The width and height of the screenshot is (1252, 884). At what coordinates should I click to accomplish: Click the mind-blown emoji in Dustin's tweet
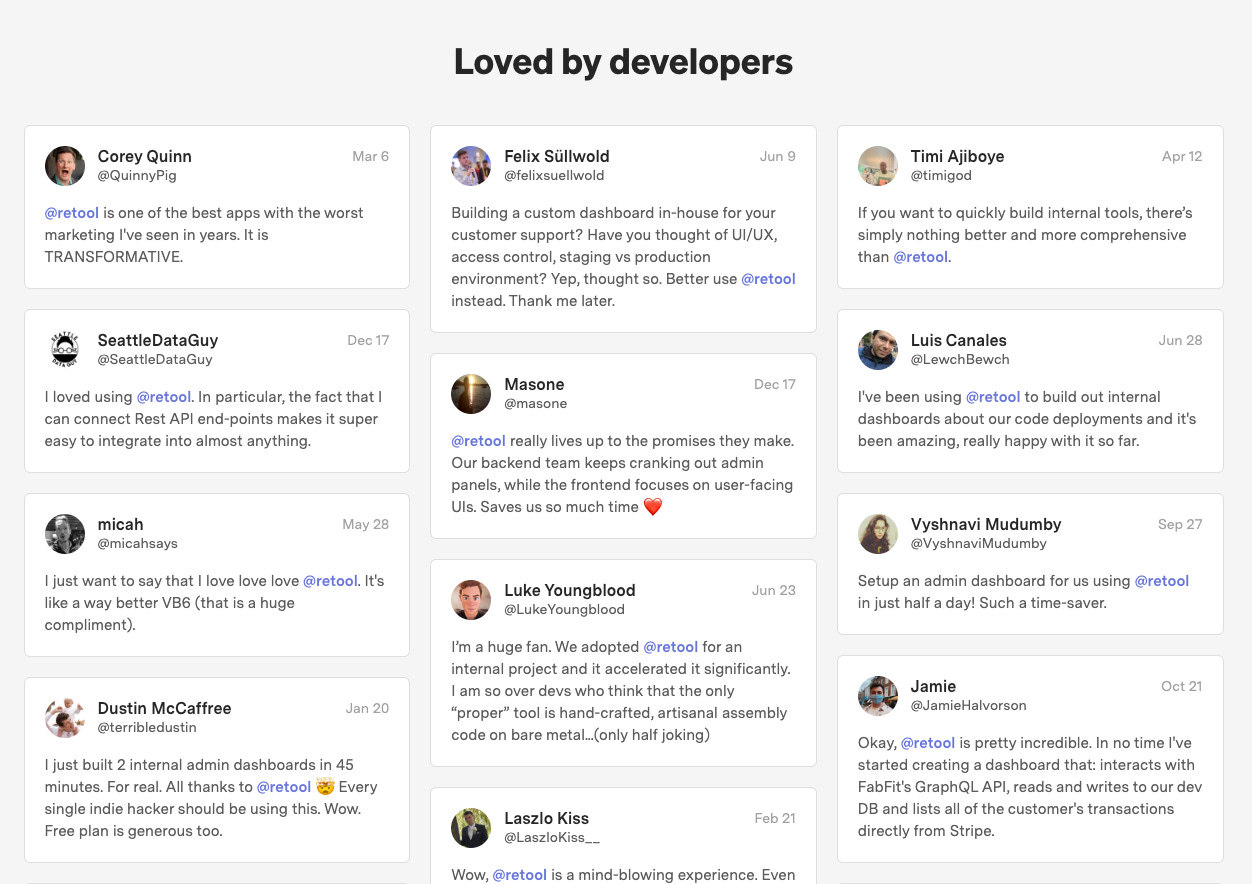(x=325, y=787)
